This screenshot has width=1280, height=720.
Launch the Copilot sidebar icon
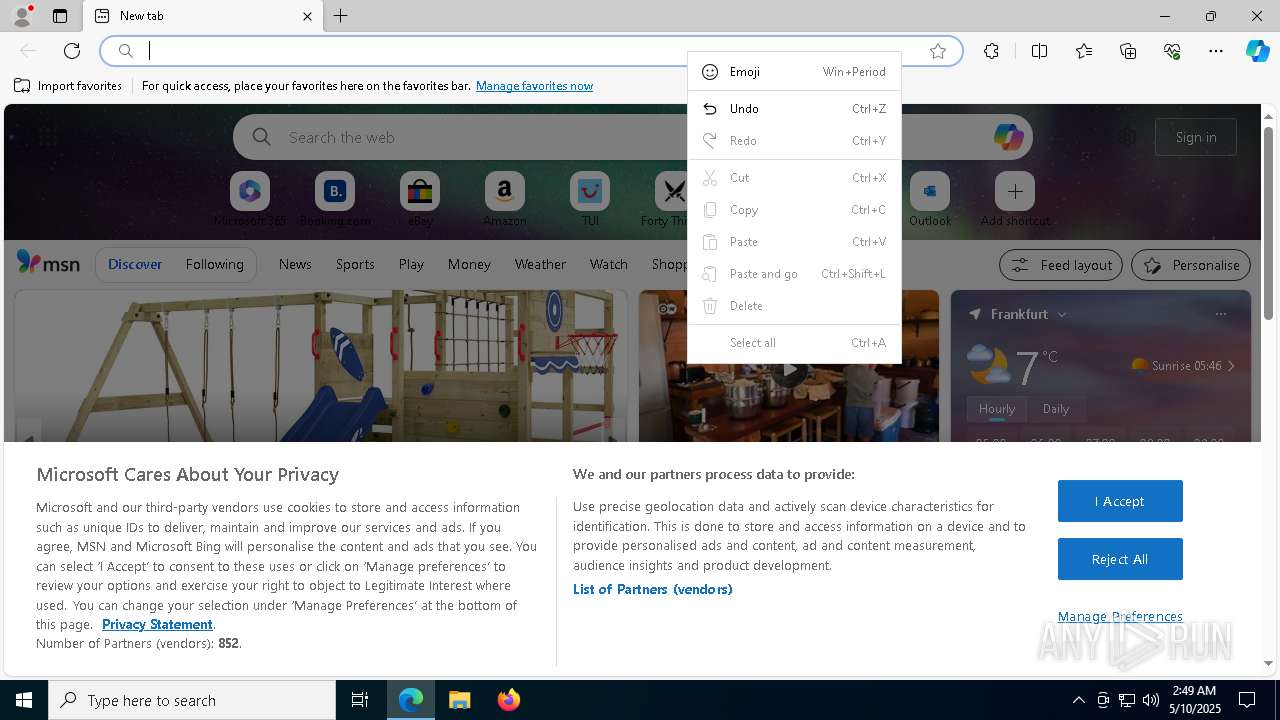(1257, 51)
